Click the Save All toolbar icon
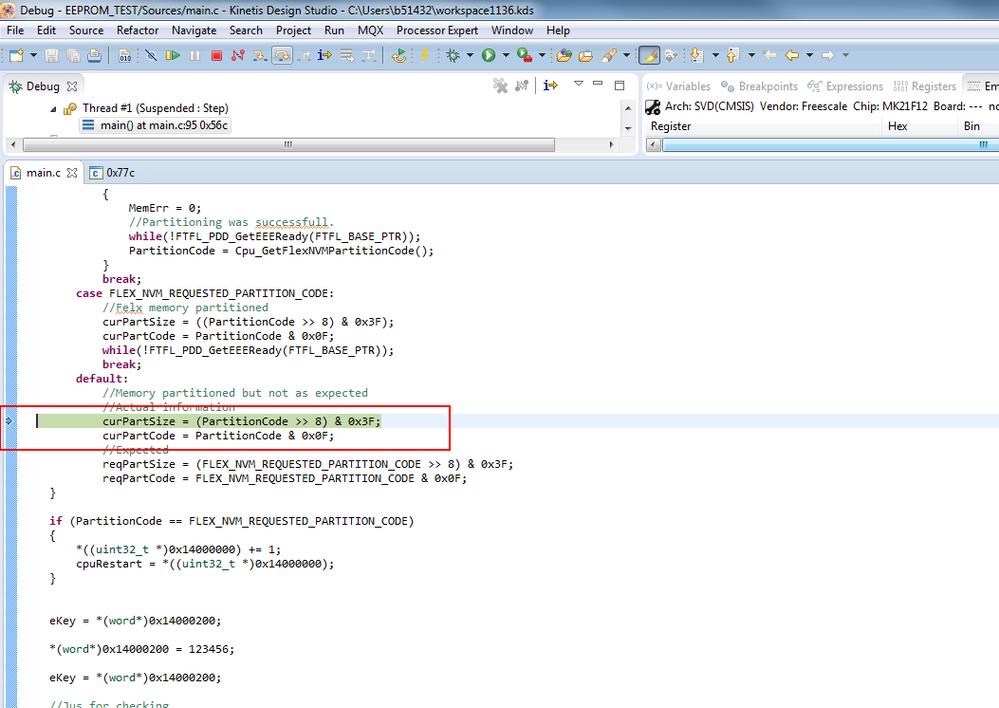Viewport: 999px width, 708px height. [x=73, y=56]
